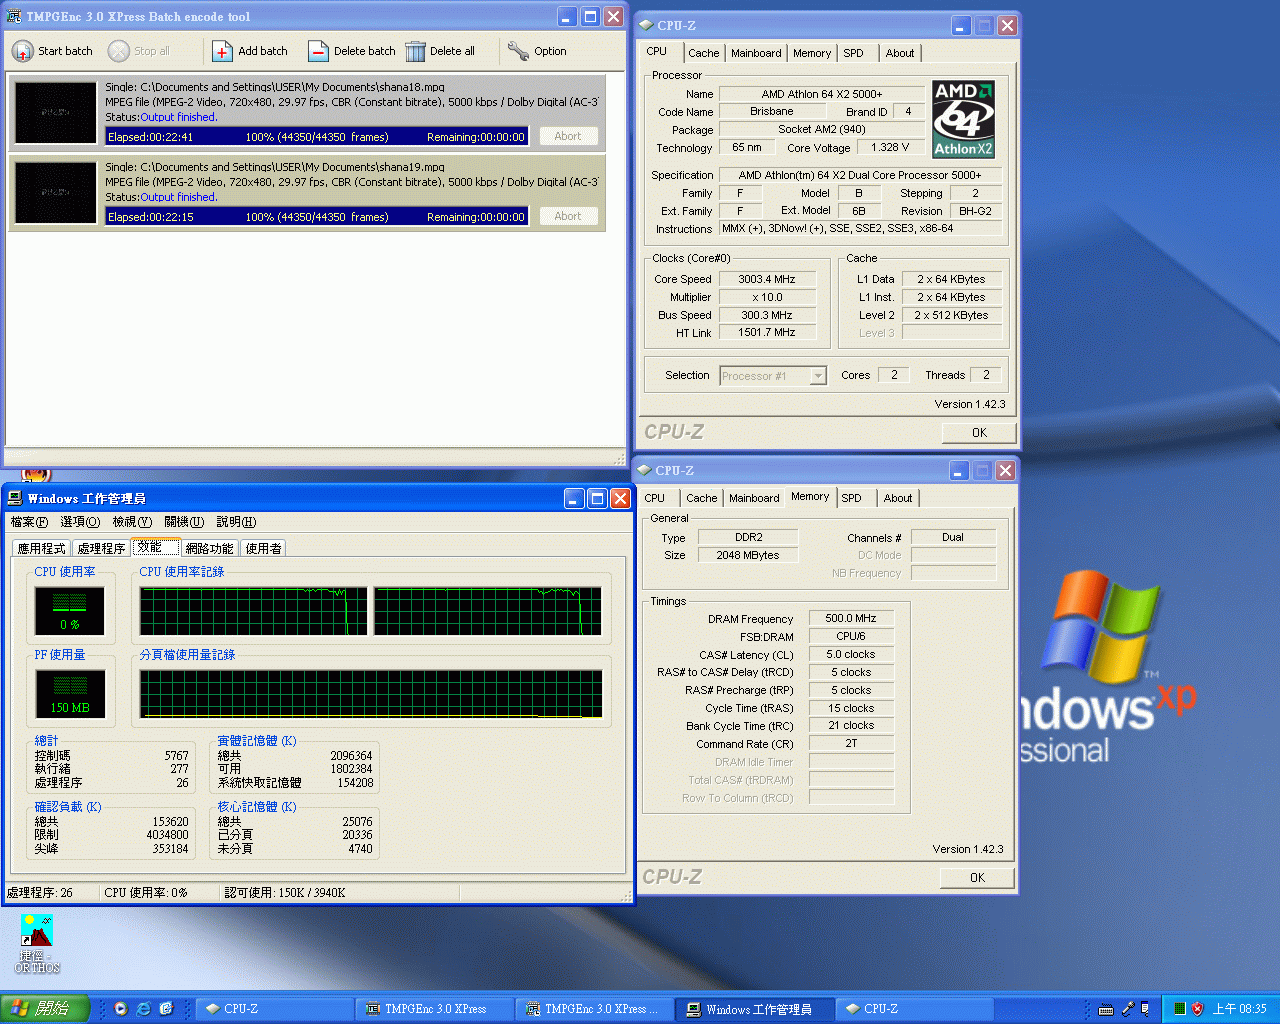Switch to 處理程序 tab in Task Manager
1280x1024 pixels.
tap(101, 548)
